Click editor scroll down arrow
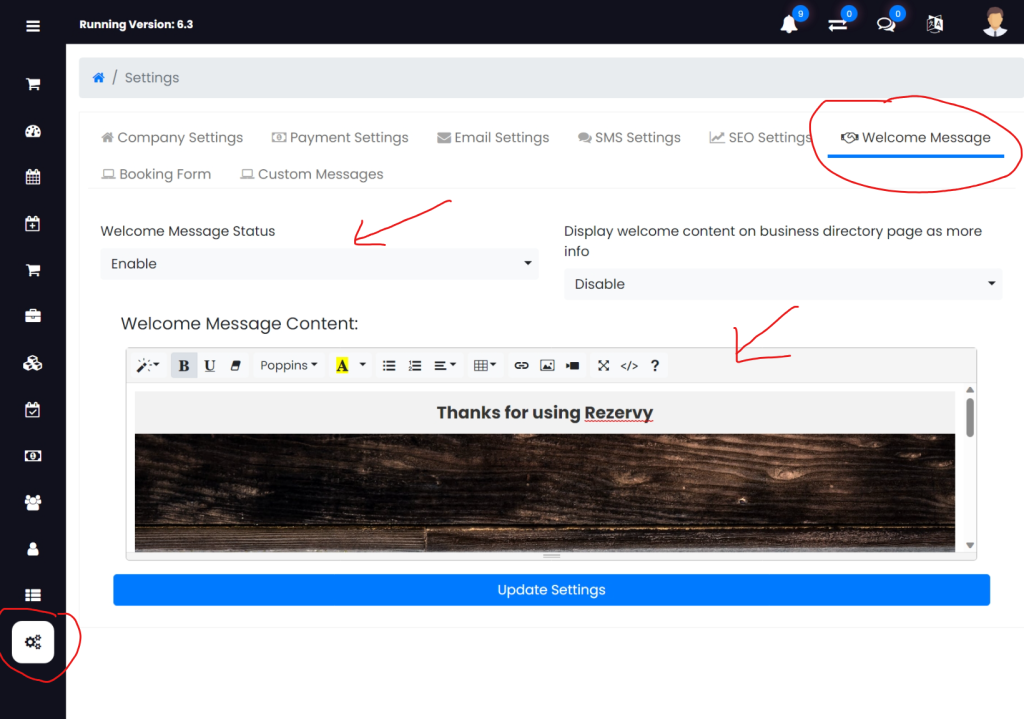The width and height of the screenshot is (1024, 719). [970, 545]
